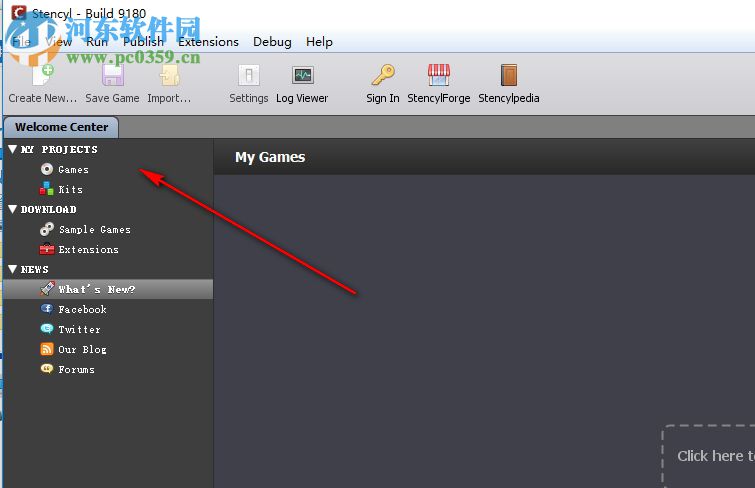This screenshot has width=755, height=488.
Task: Click the Forums speech bubble icon
Action: [x=47, y=369]
